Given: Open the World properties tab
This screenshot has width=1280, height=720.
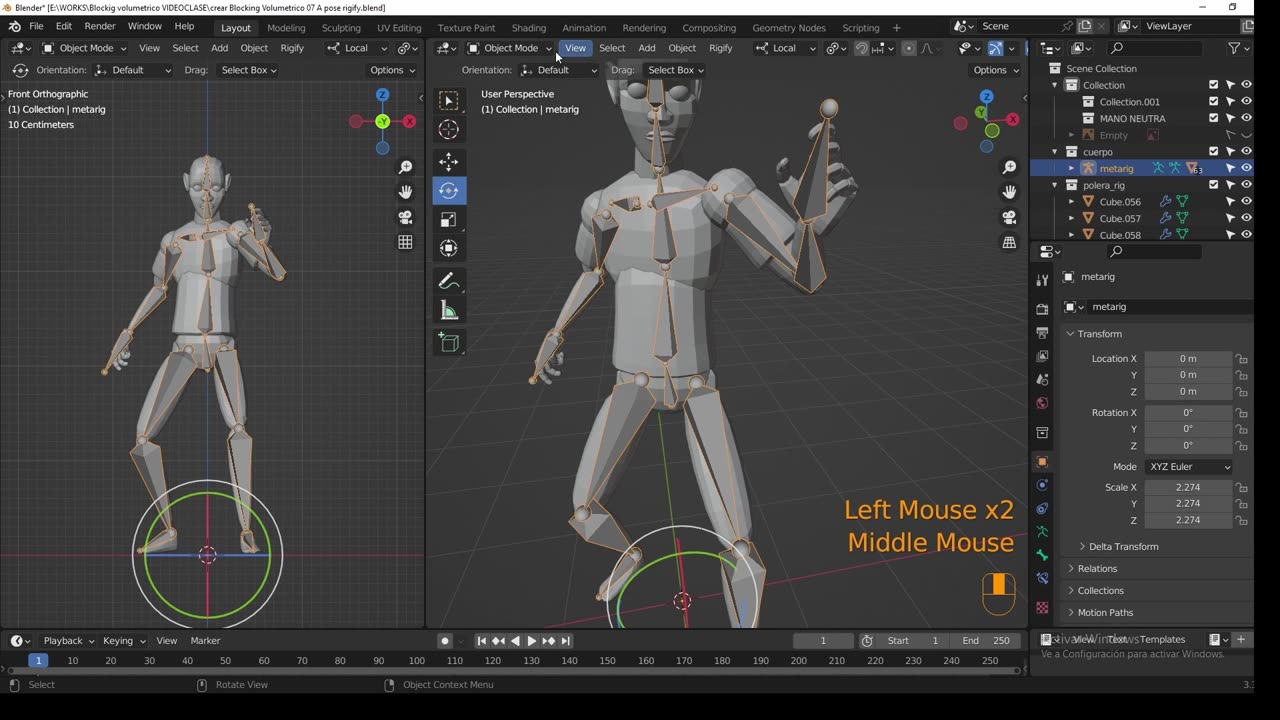Looking at the screenshot, I should click(1042, 403).
